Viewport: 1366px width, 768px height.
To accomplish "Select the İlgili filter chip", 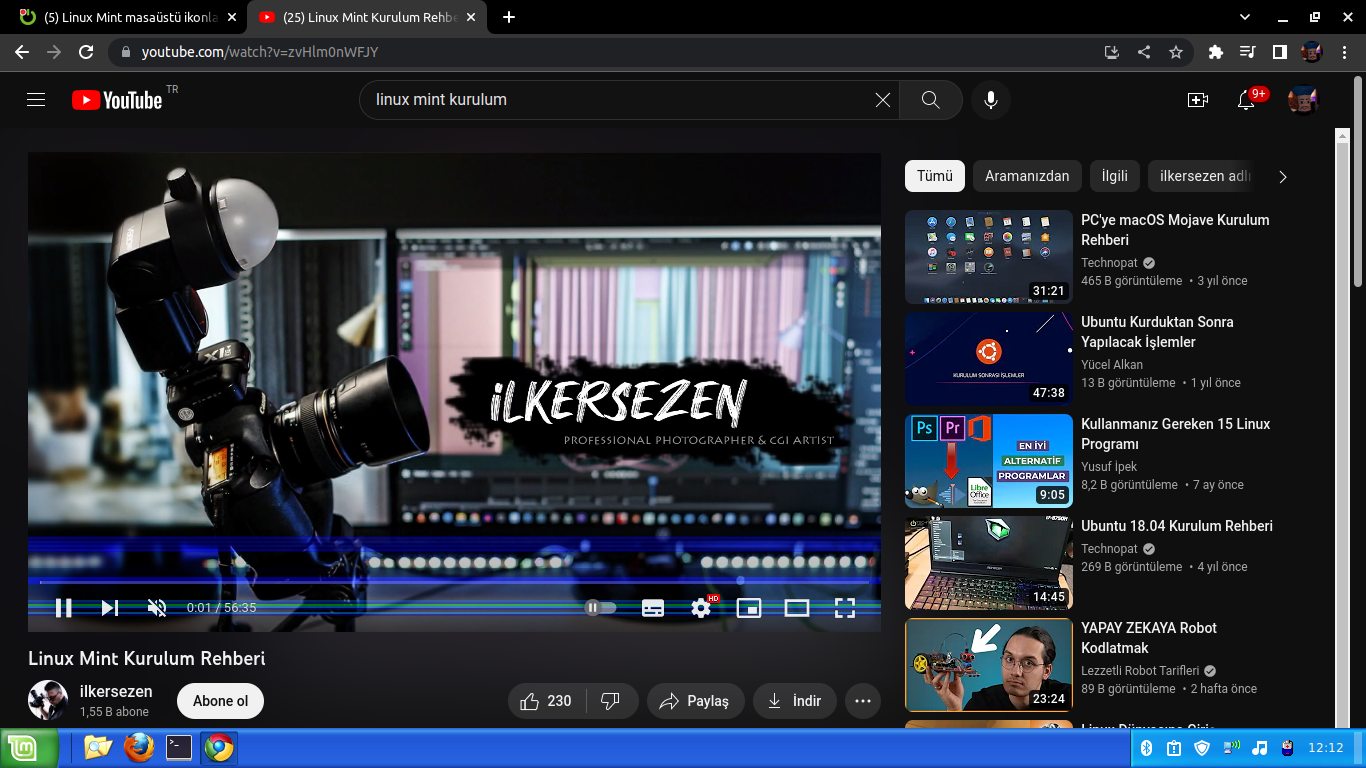I will click(1114, 176).
